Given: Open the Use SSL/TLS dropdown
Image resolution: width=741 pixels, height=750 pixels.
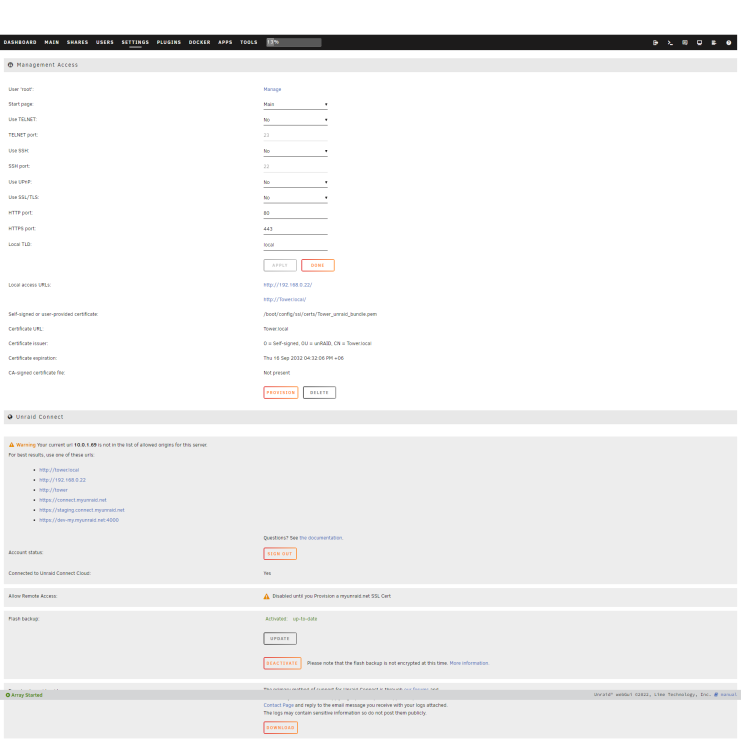Looking at the screenshot, I should coord(295,198).
